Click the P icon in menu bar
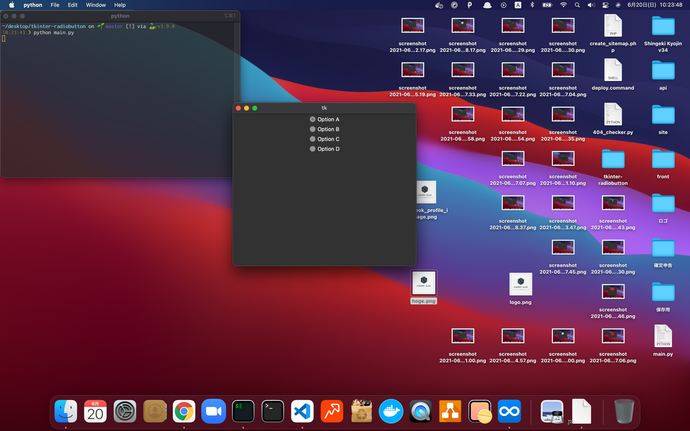 pyautogui.click(x=470, y=5)
